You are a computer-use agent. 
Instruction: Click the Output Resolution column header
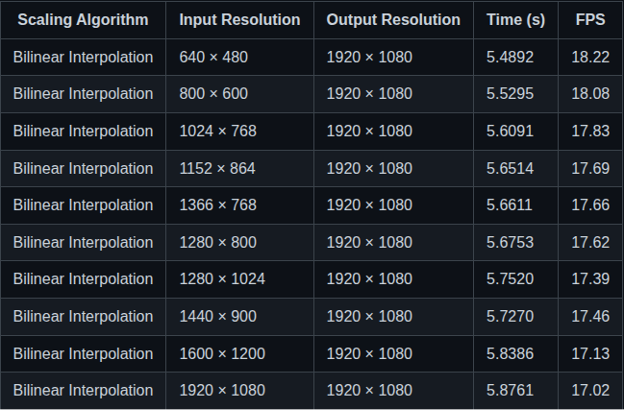393,20
